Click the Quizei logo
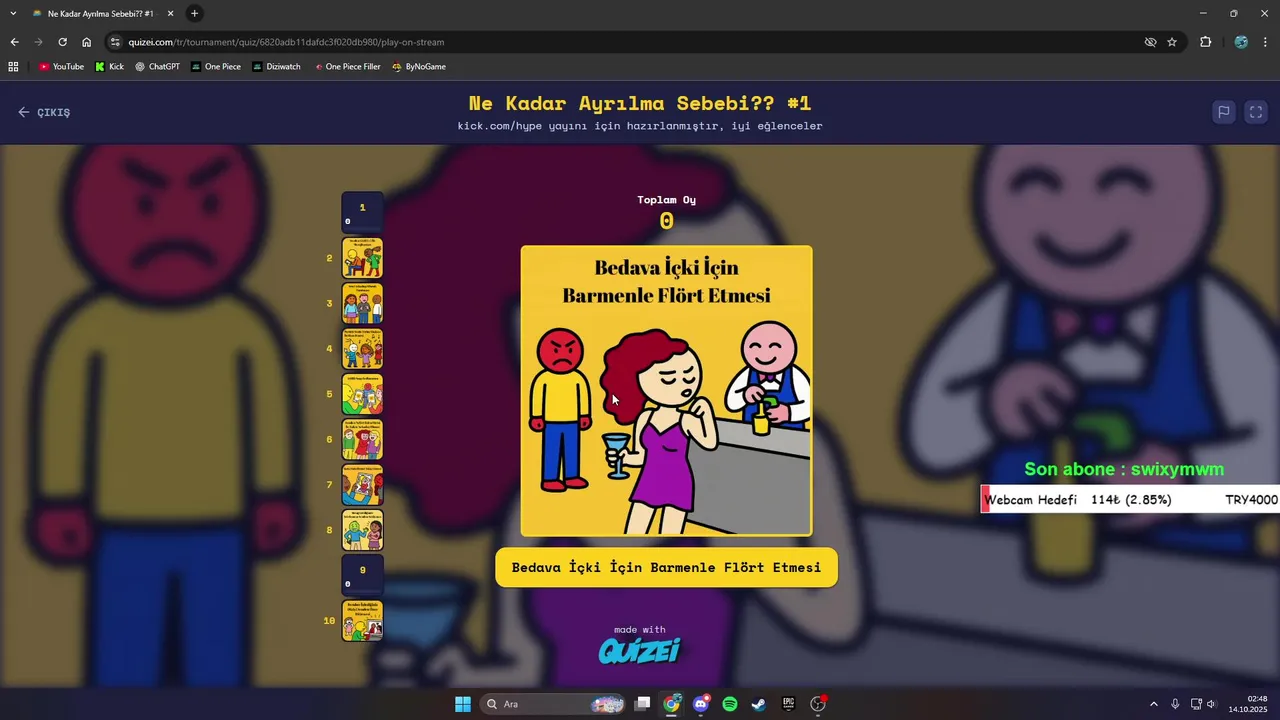The height and width of the screenshot is (720, 1280). click(x=640, y=651)
